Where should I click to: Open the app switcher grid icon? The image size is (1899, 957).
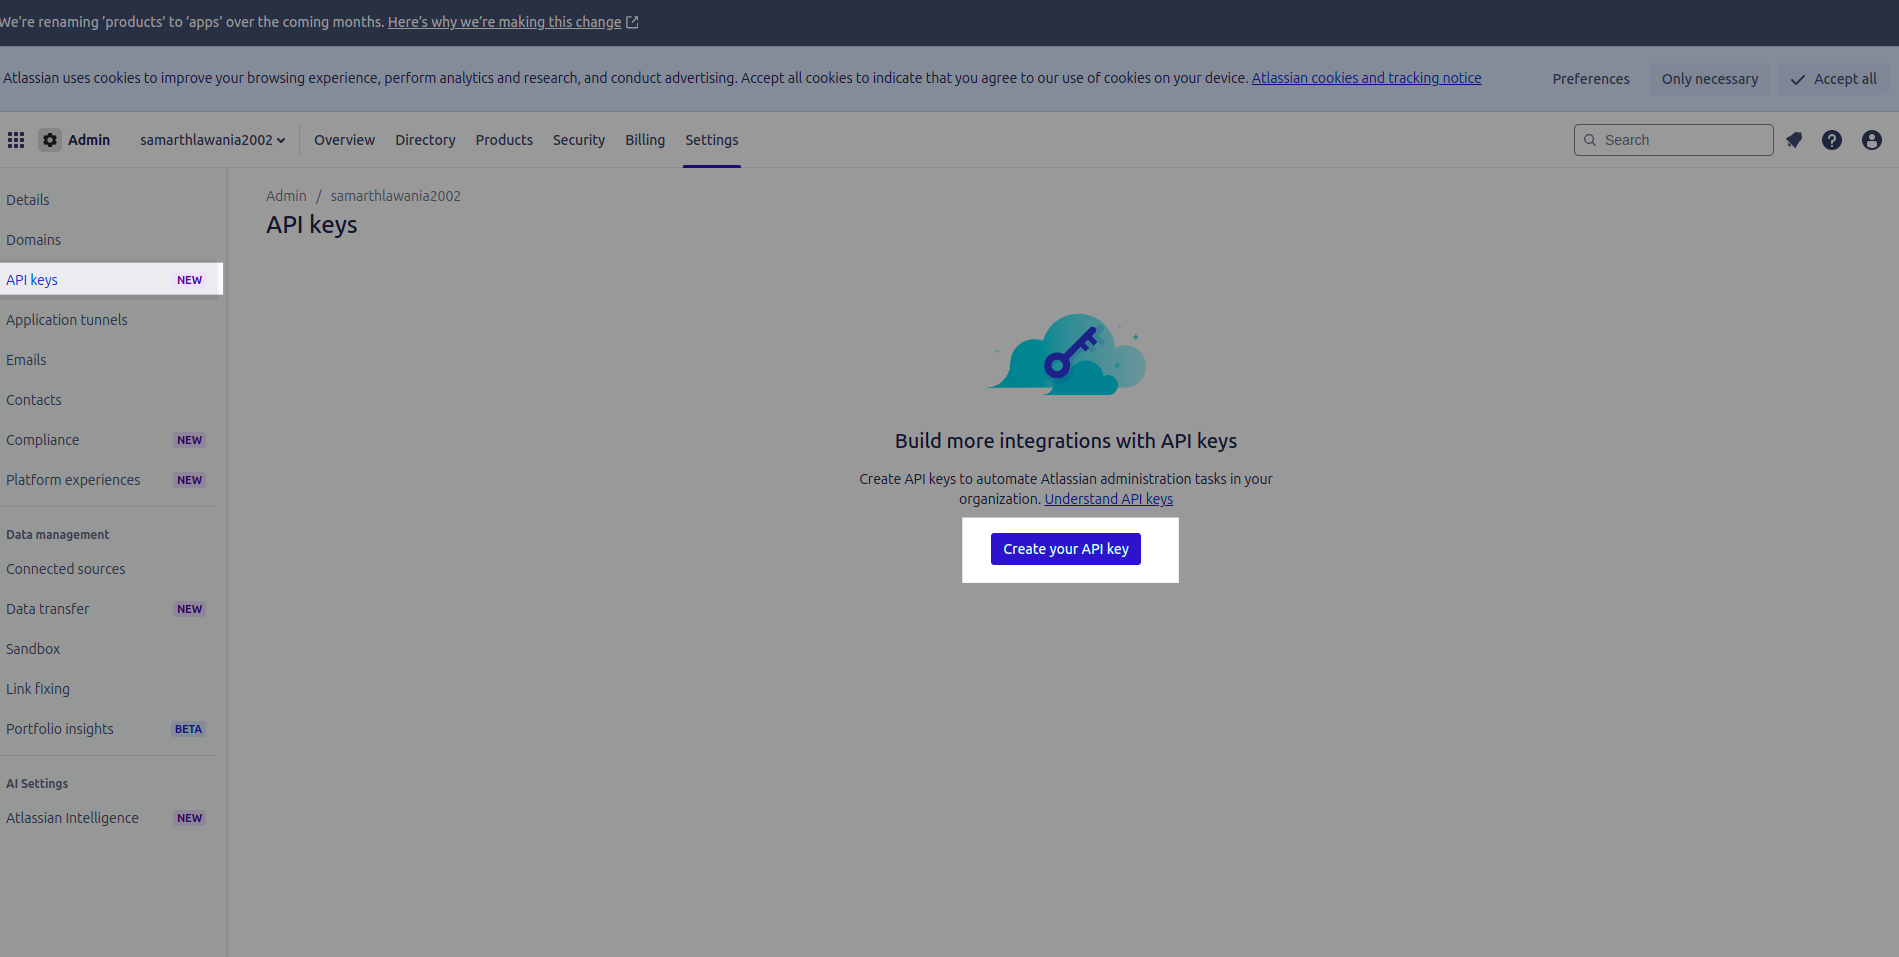(16, 140)
